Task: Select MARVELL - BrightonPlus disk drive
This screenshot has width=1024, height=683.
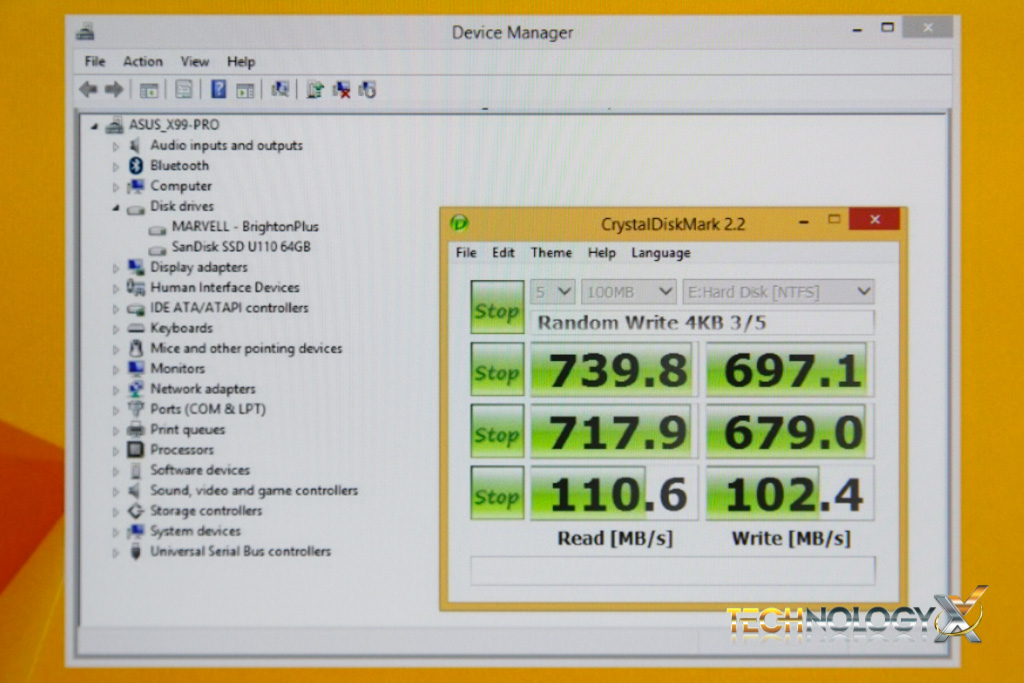Action: pos(245,227)
